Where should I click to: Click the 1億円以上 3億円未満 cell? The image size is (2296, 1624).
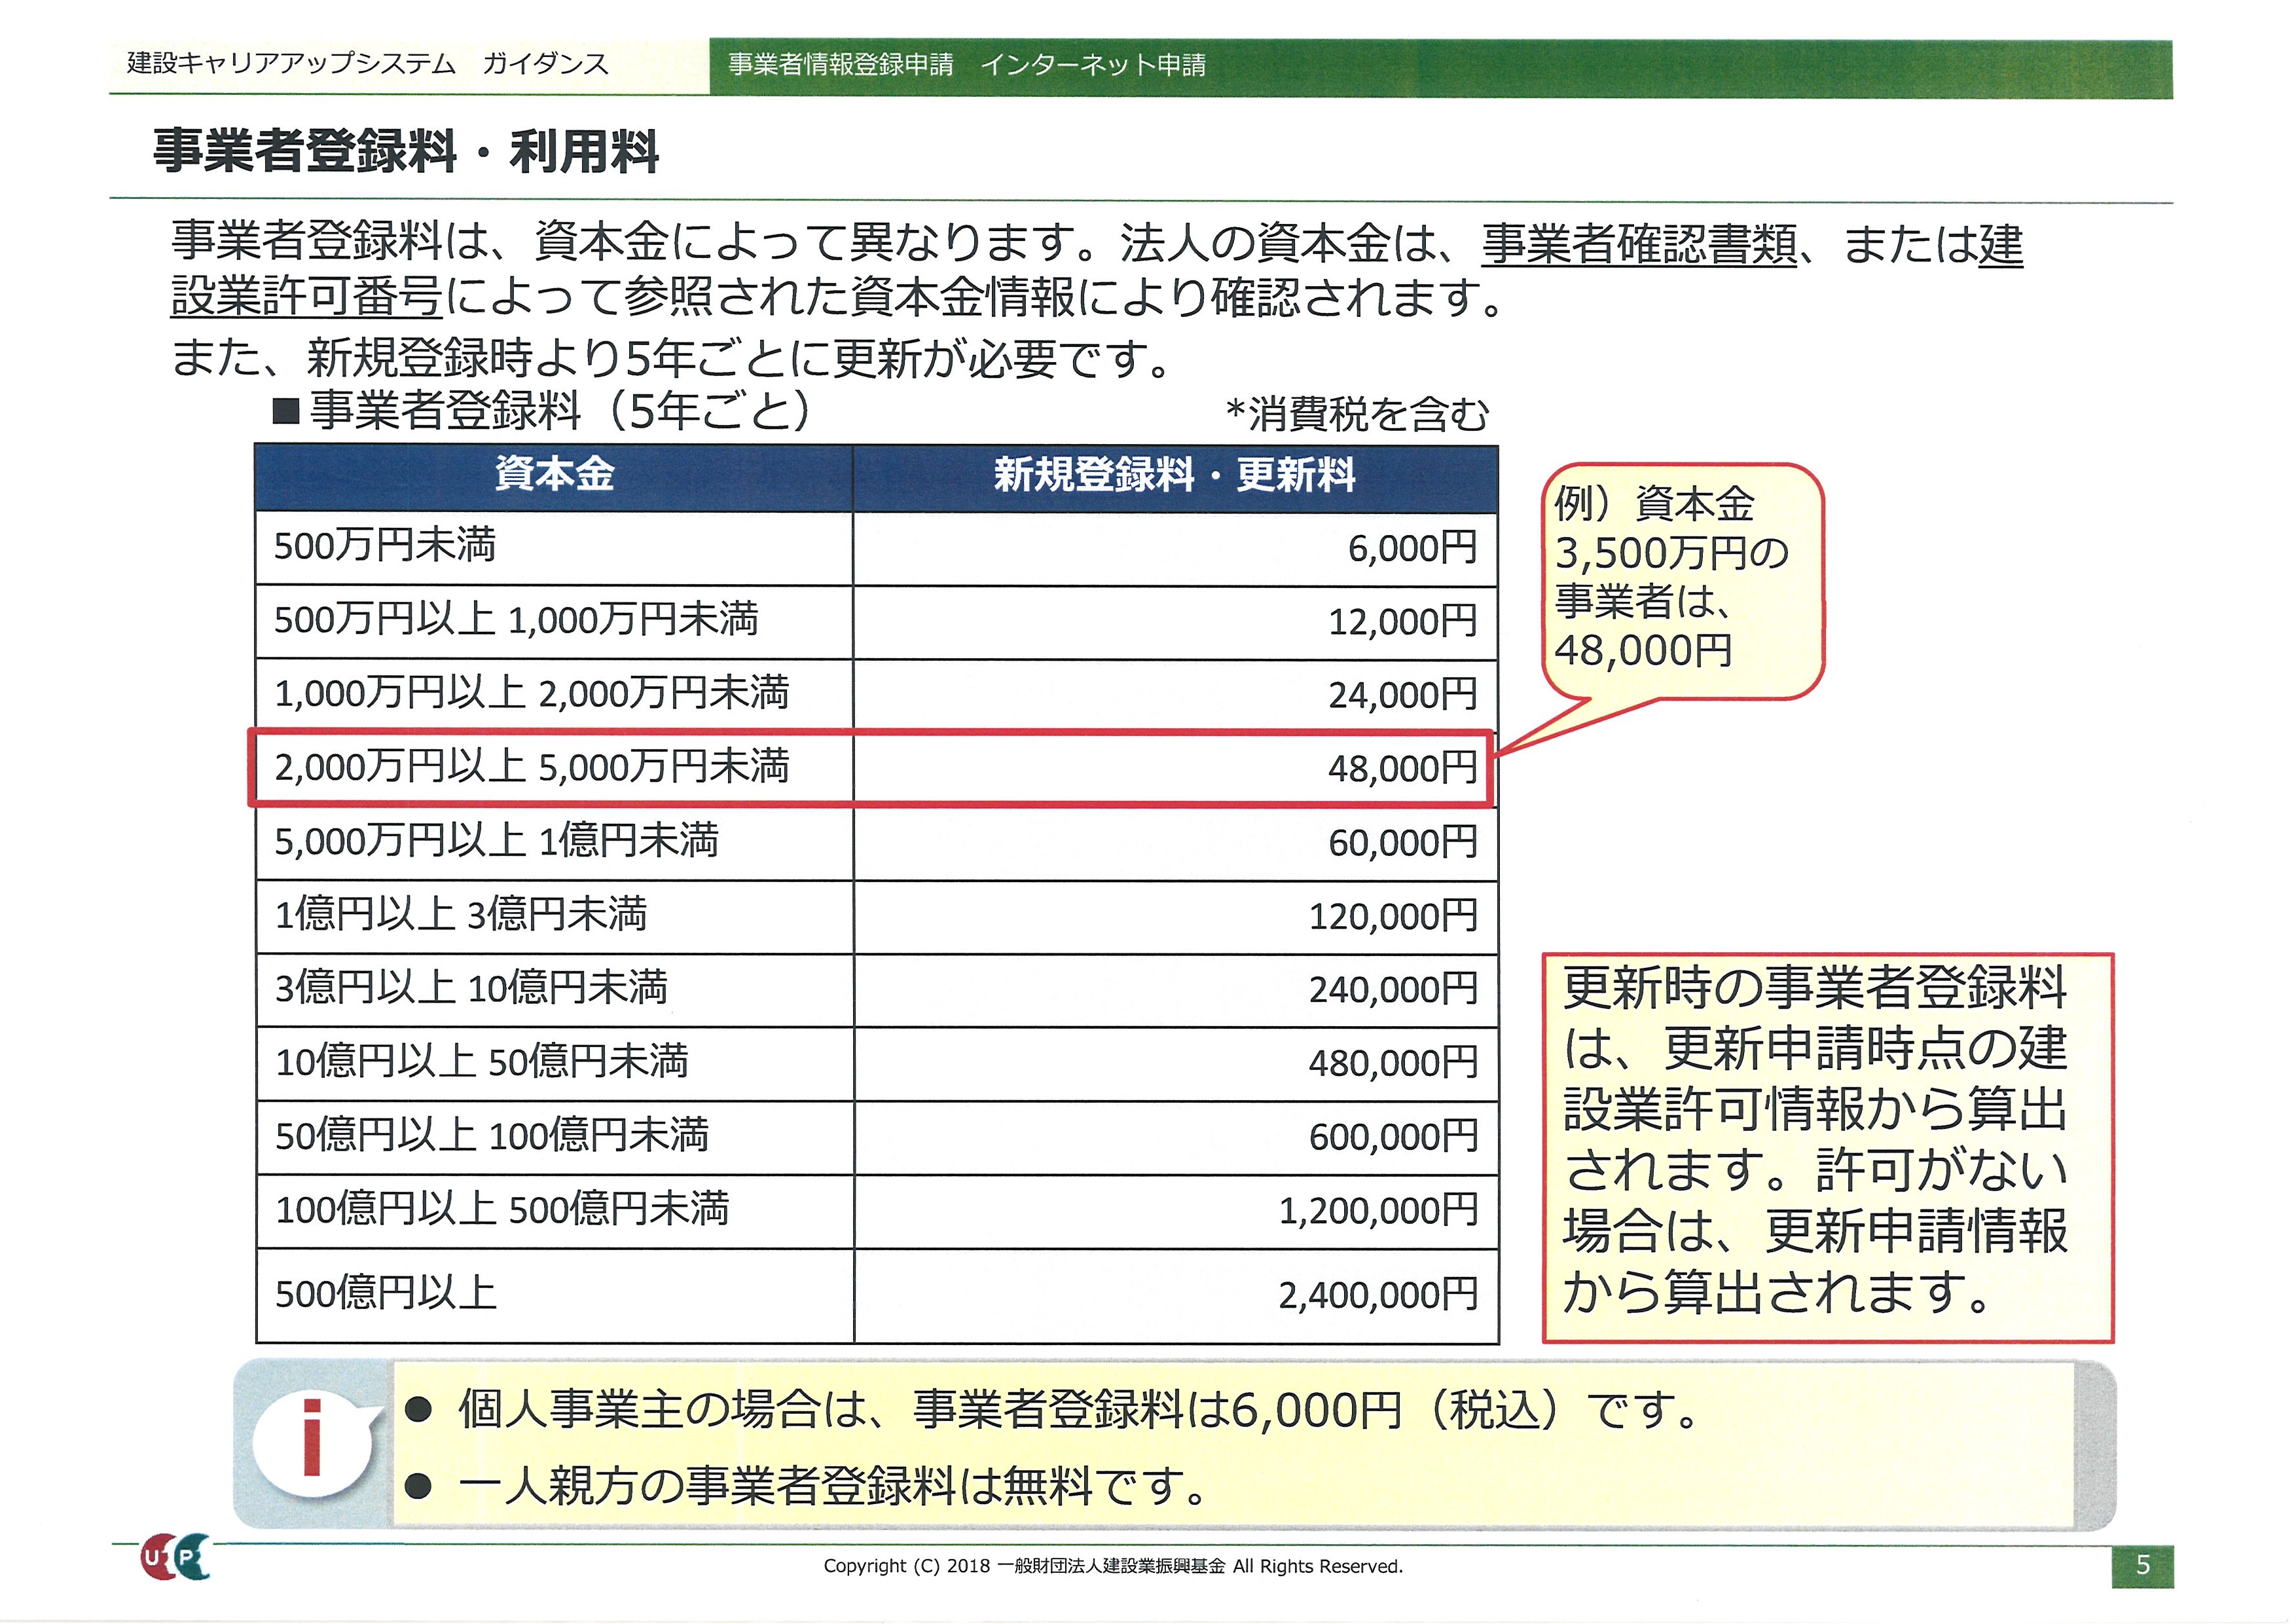554,917
